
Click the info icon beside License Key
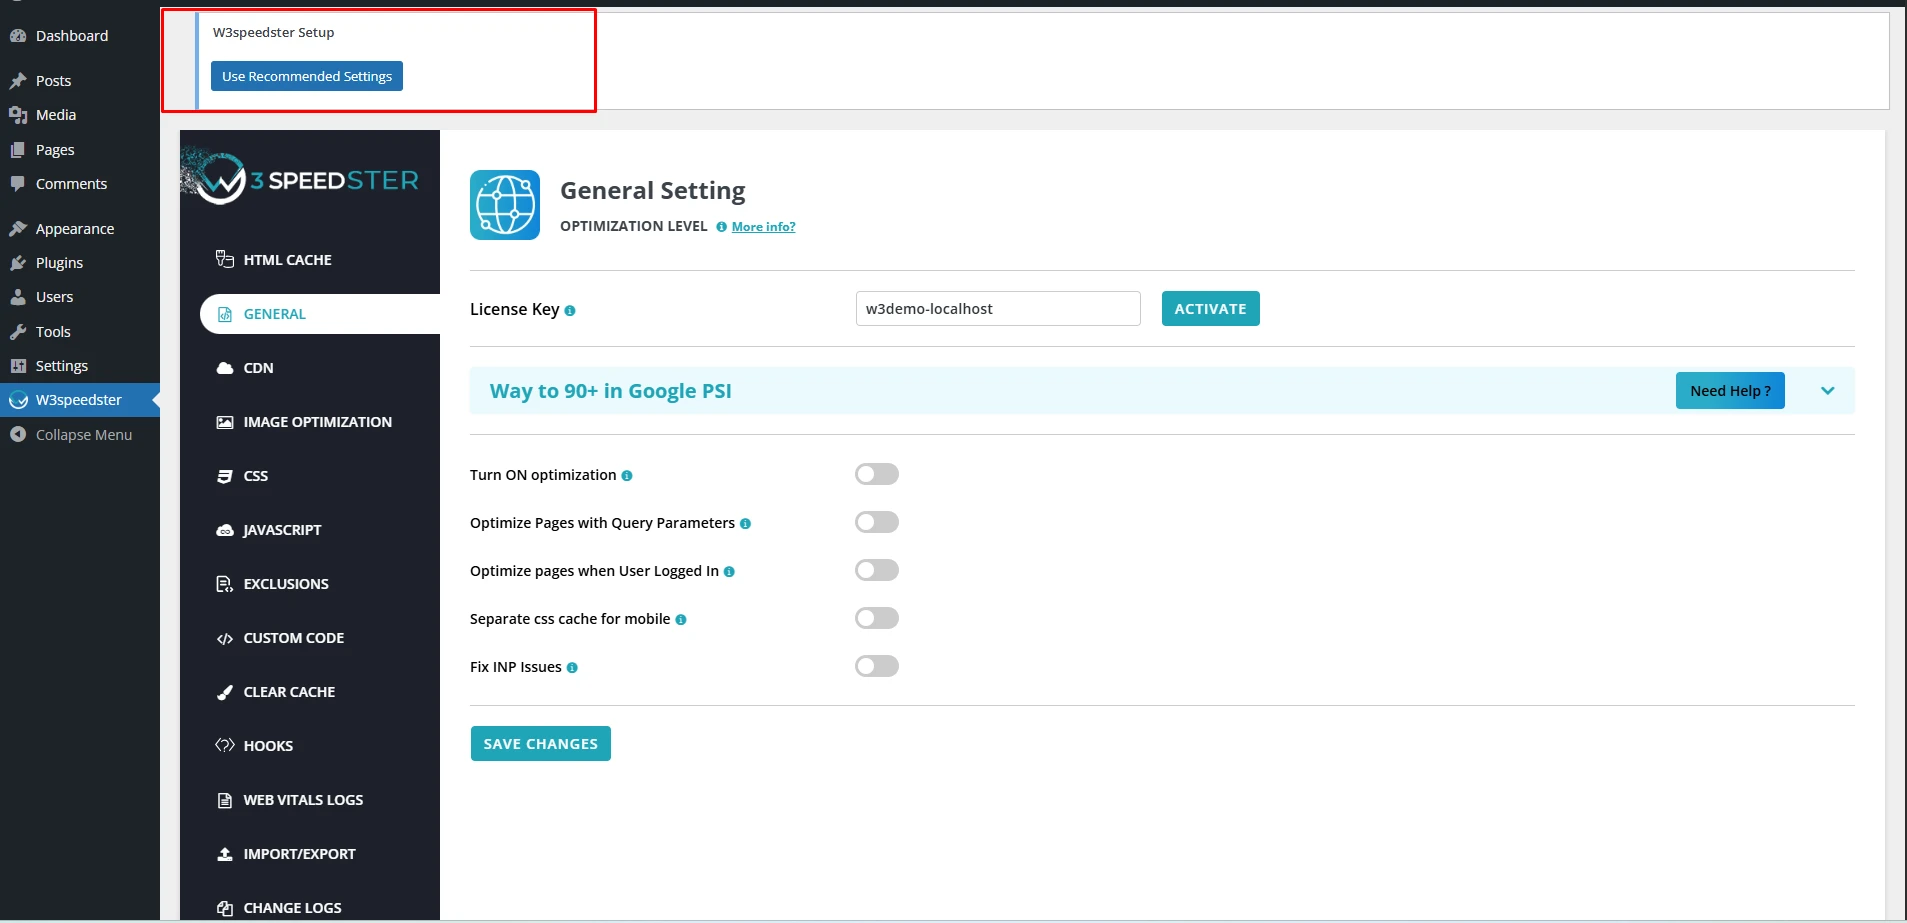(x=570, y=311)
